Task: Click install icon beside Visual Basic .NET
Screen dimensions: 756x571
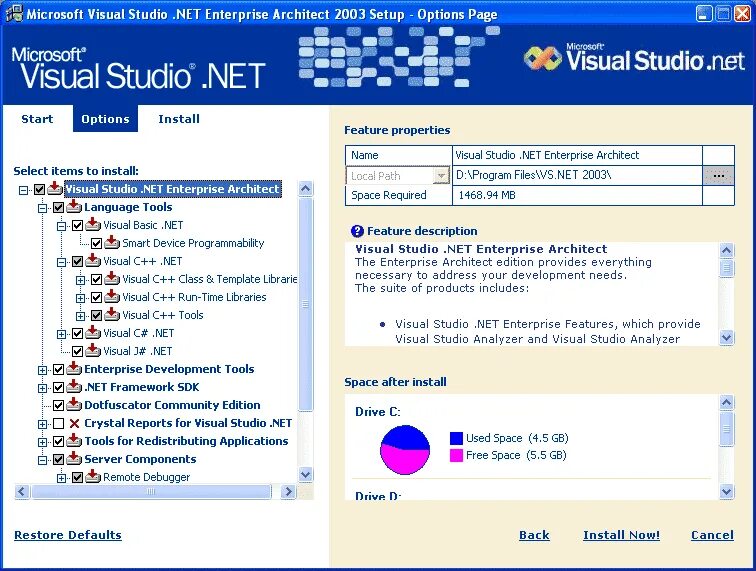Action: pos(93,225)
